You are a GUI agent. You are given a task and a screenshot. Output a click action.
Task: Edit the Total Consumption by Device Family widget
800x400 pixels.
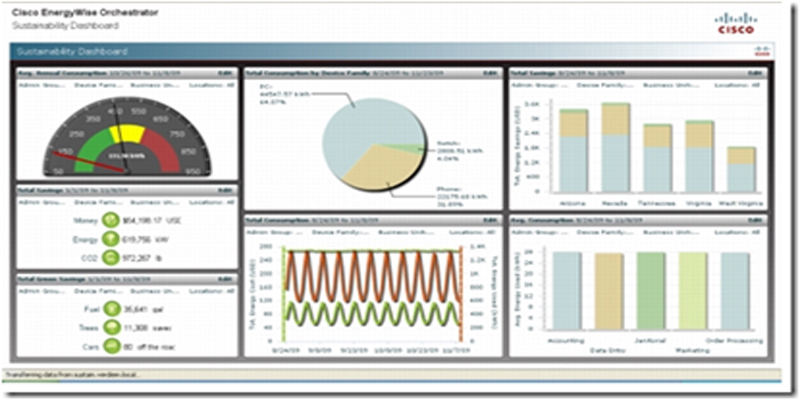(x=490, y=73)
